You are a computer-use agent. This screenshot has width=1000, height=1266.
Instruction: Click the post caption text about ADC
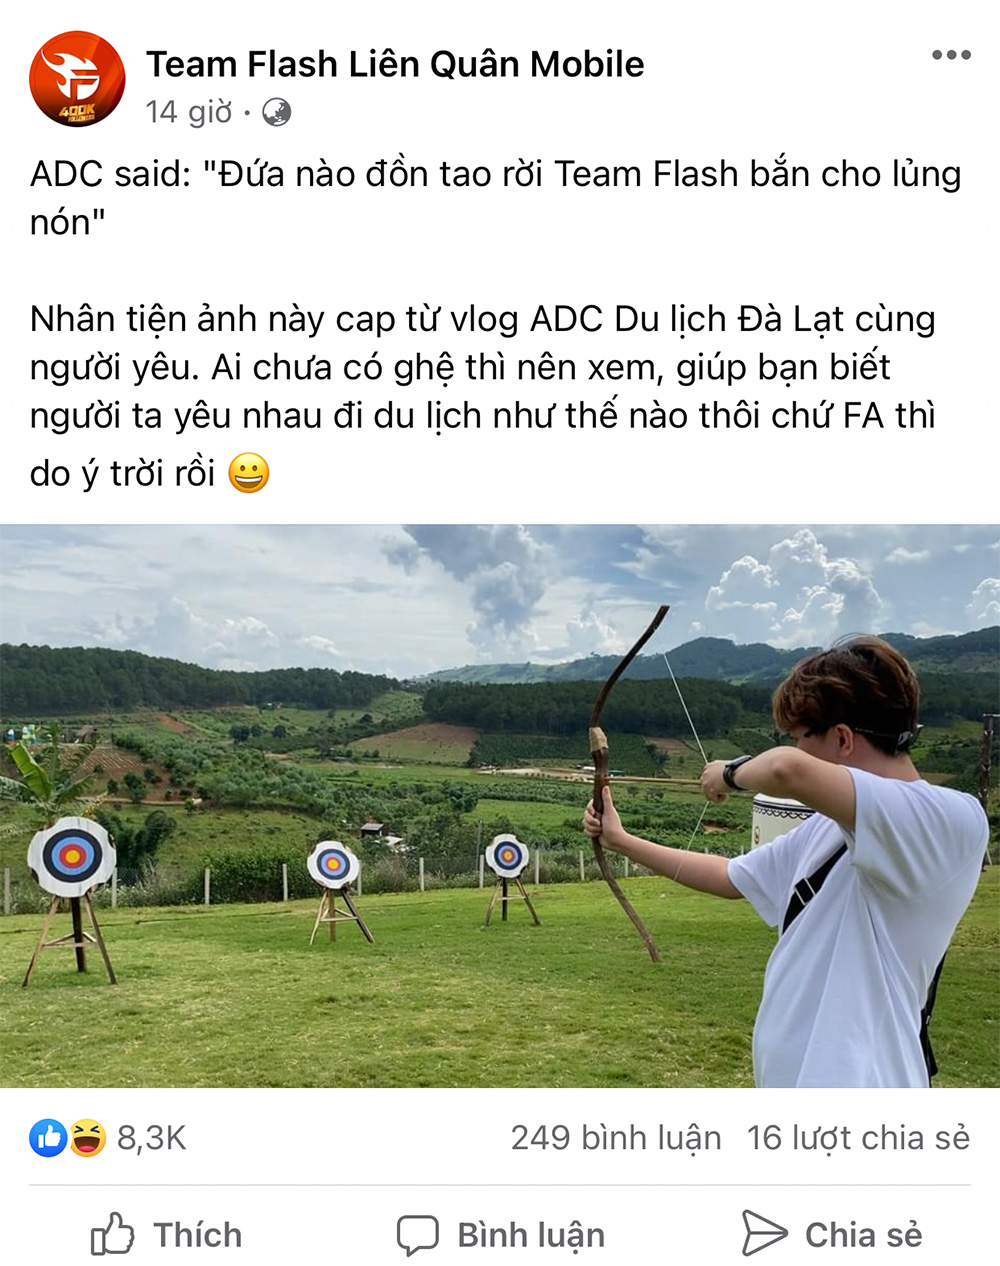point(496,198)
